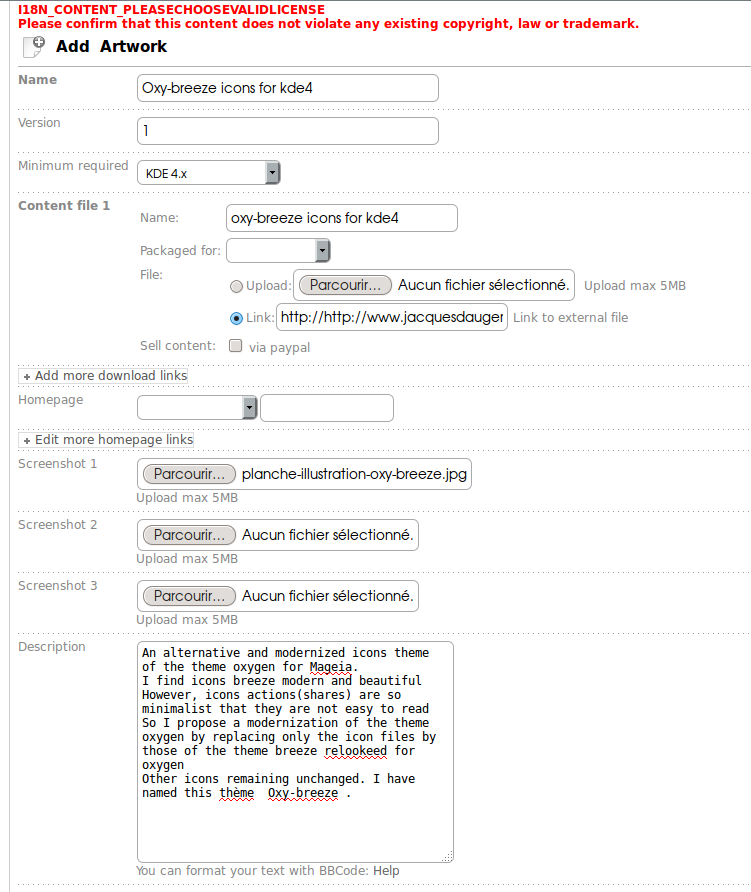The image size is (751, 892).
Task: Click the Add Artwork page icon
Action: click(34, 47)
